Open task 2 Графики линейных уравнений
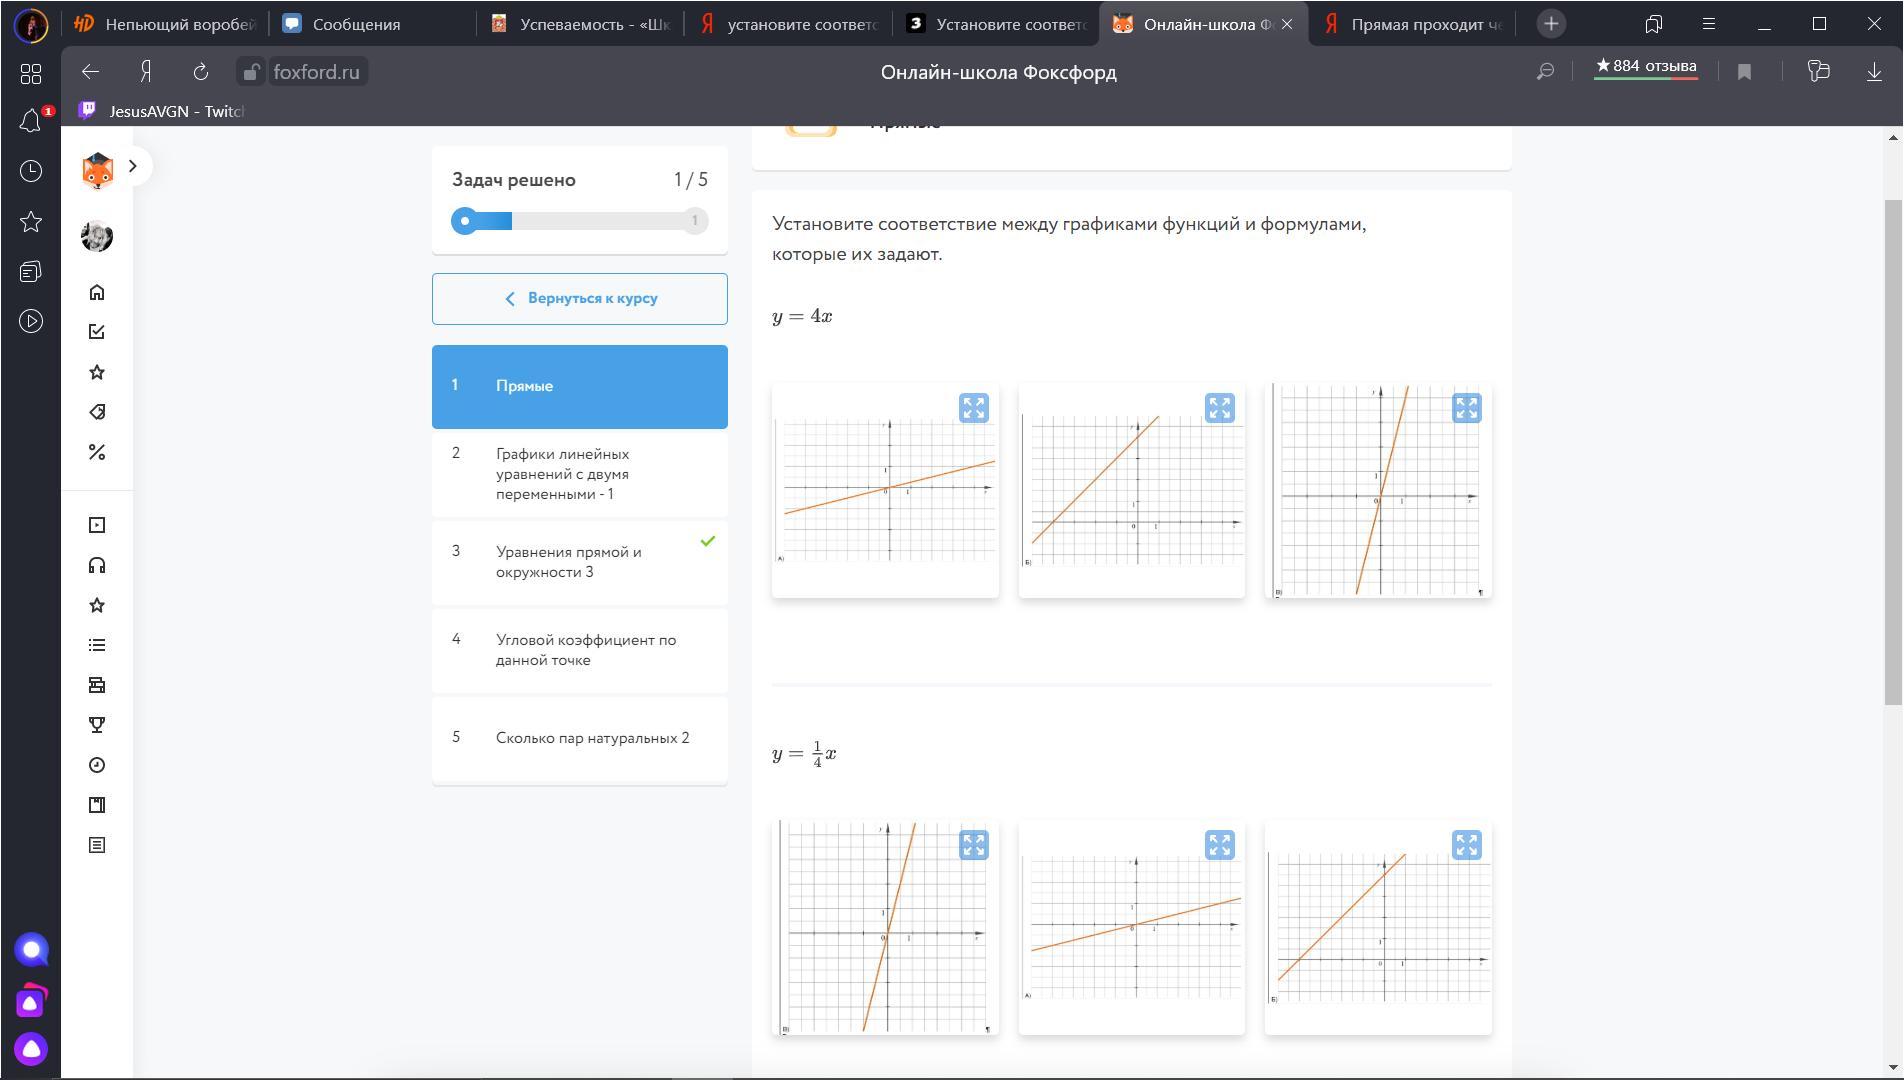The image size is (1904, 1080). coord(580,474)
